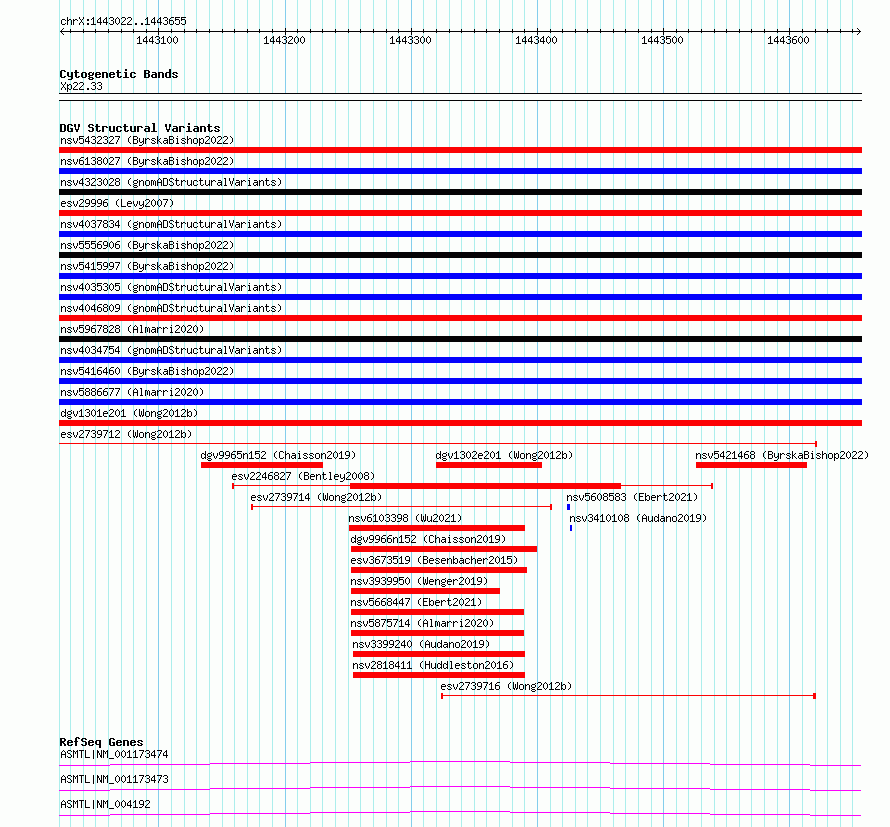Click the small blue marker under nsv5608583
The width and height of the screenshot is (890, 827).
[568, 507]
